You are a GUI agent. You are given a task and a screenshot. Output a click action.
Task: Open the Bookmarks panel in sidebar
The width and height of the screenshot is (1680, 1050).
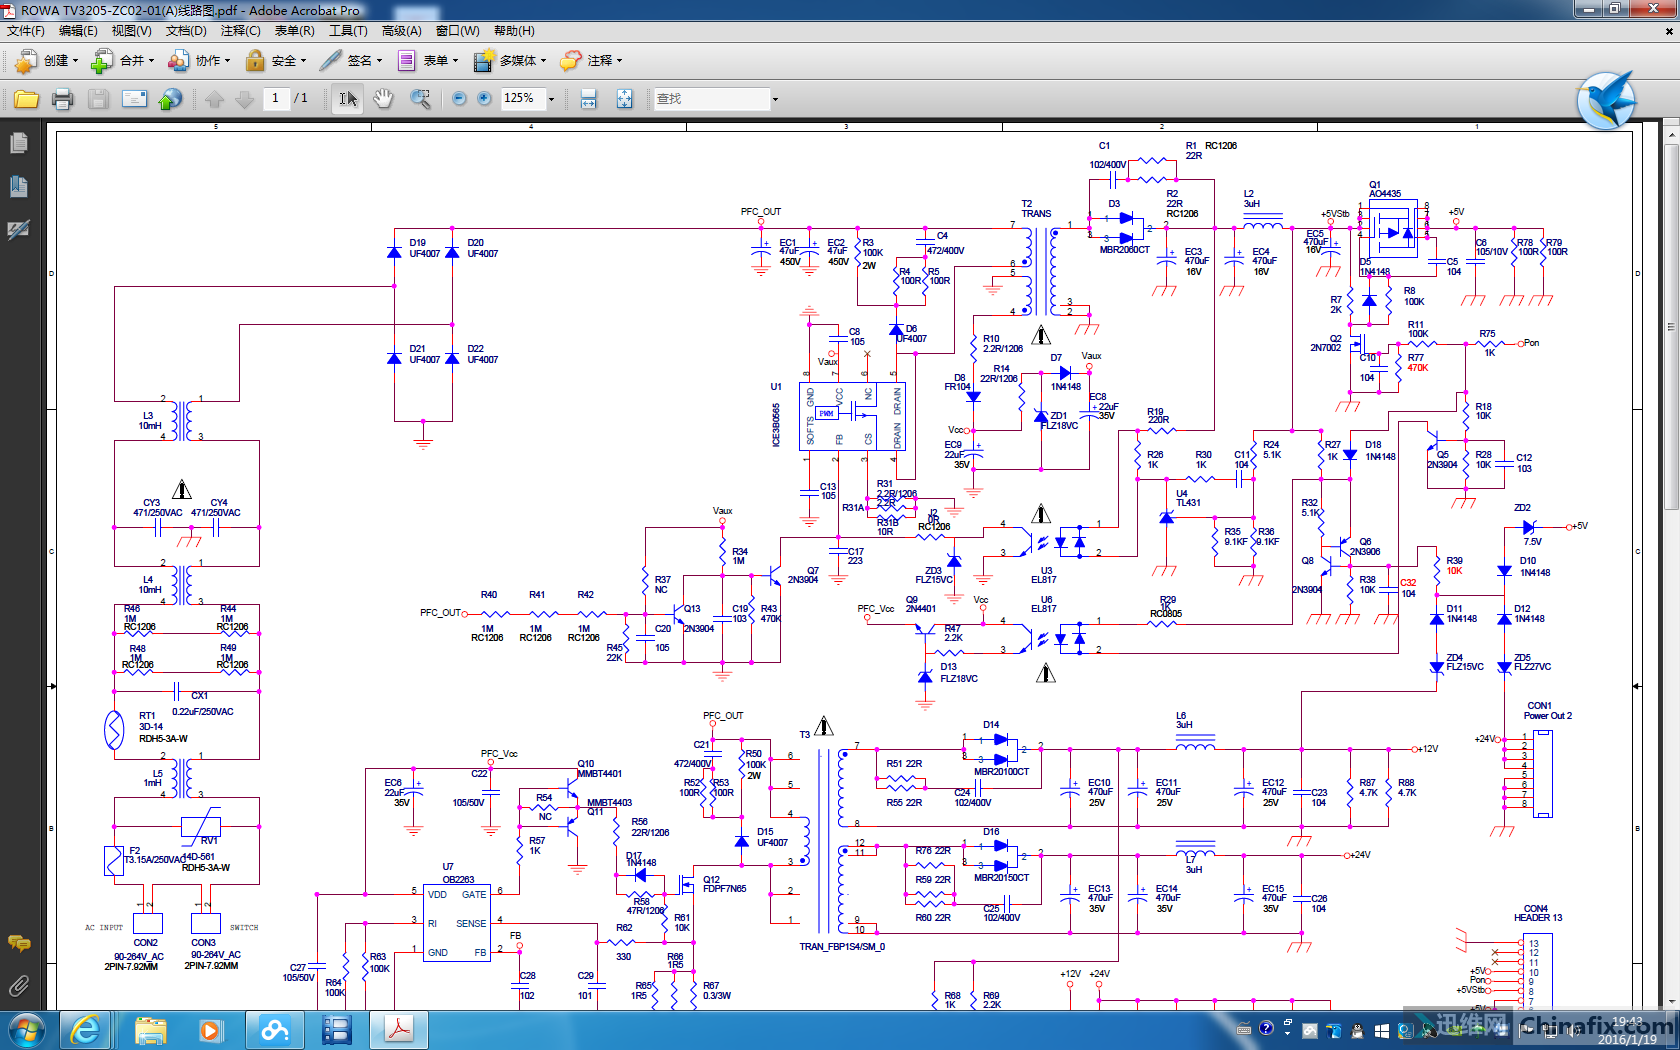[18, 187]
